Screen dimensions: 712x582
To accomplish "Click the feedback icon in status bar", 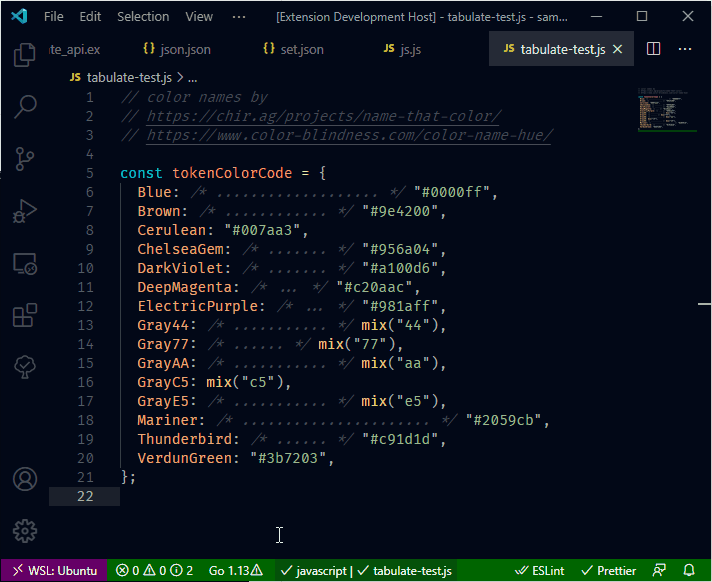I will click(x=659, y=571).
